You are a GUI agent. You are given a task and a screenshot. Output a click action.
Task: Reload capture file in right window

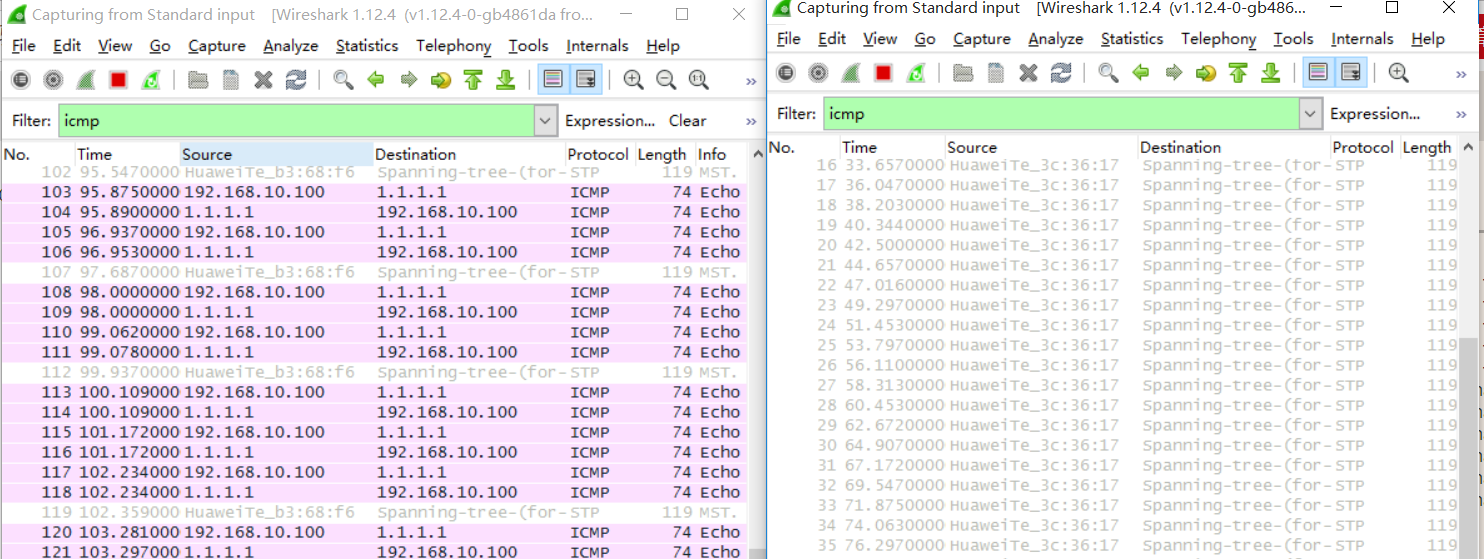(x=1061, y=72)
